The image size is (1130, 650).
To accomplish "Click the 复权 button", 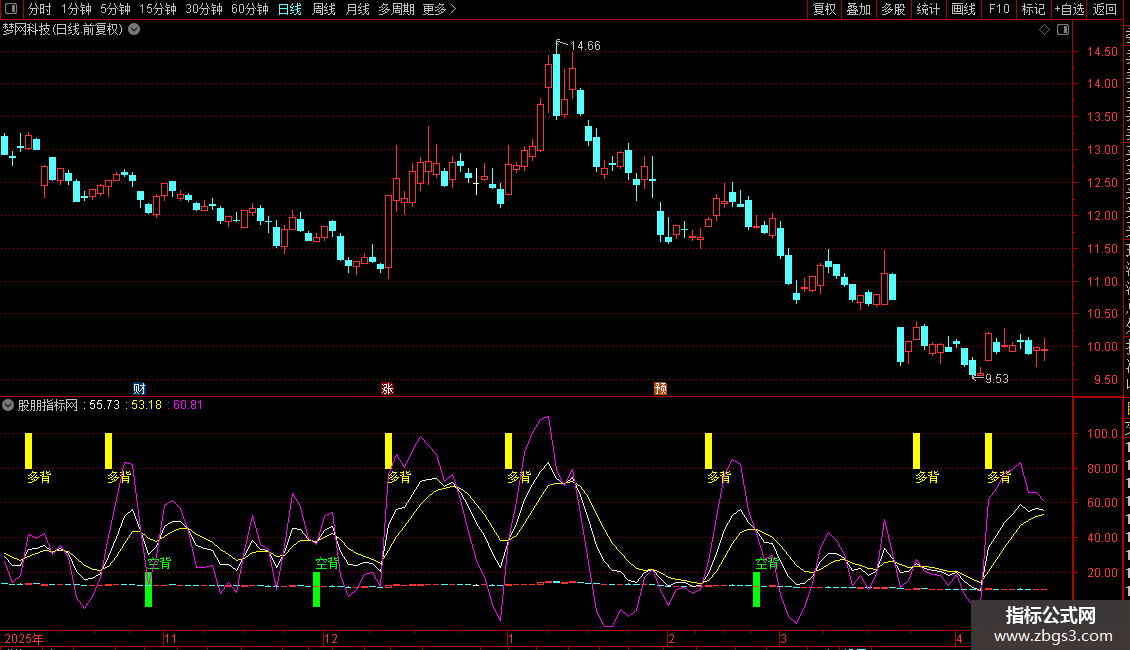I will [x=824, y=9].
